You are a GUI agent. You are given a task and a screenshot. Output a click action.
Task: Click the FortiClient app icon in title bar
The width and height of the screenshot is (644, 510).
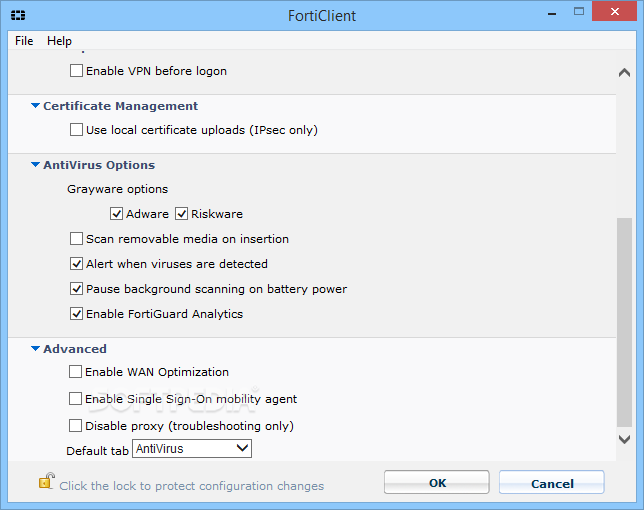[x=18, y=16]
